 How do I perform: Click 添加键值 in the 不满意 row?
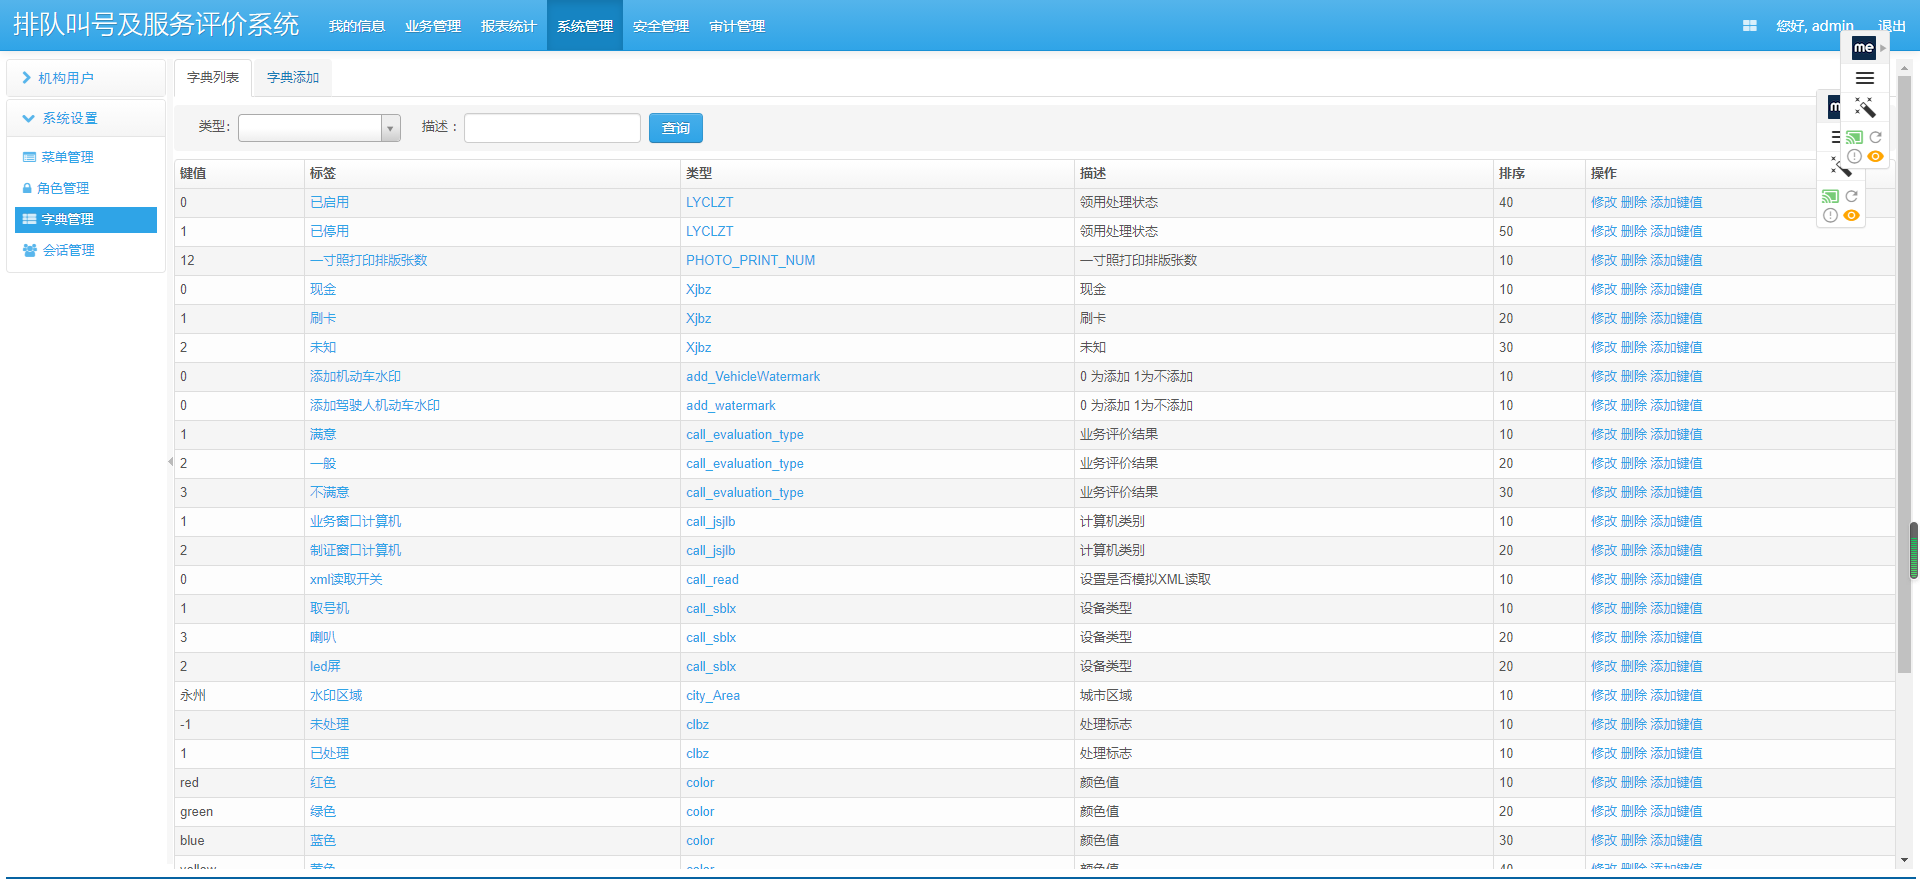coord(1676,492)
